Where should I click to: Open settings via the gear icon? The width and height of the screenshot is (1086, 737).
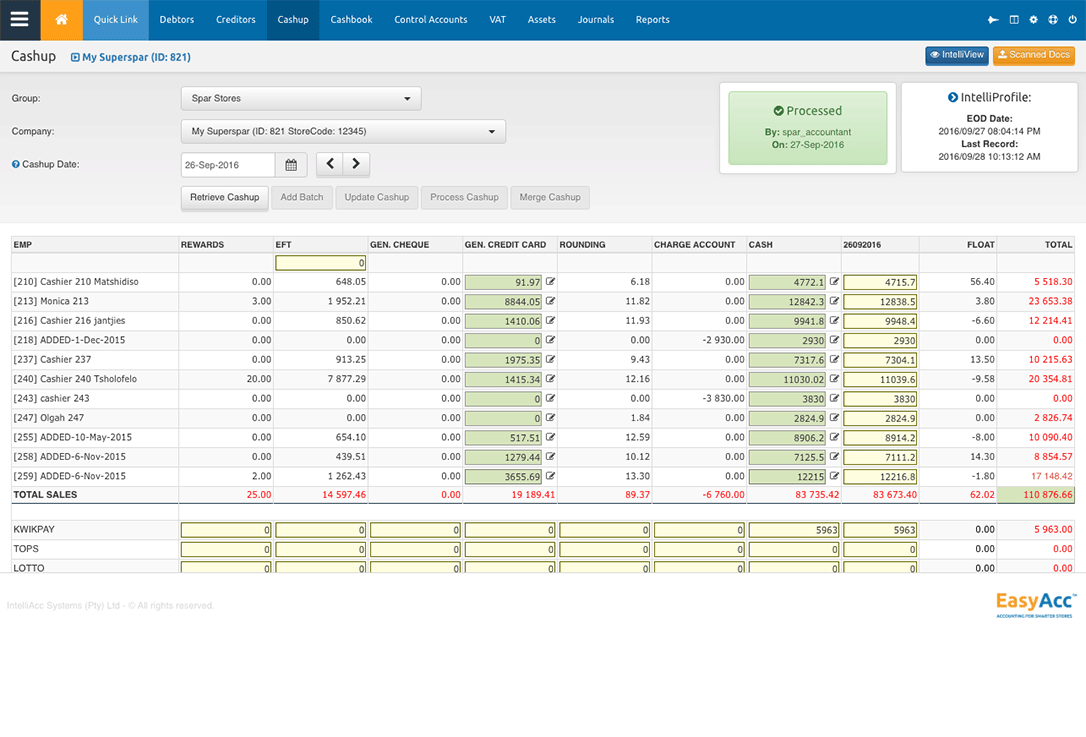point(1033,19)
